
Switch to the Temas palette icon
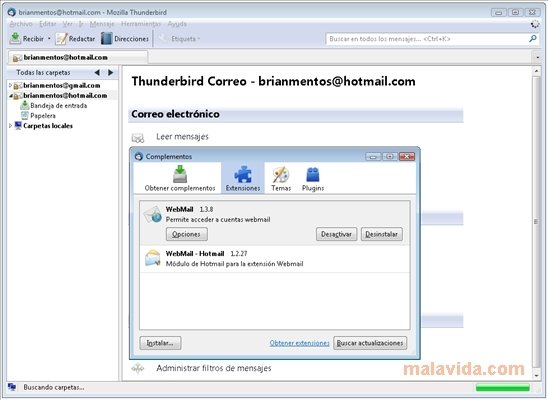point(281,174)
